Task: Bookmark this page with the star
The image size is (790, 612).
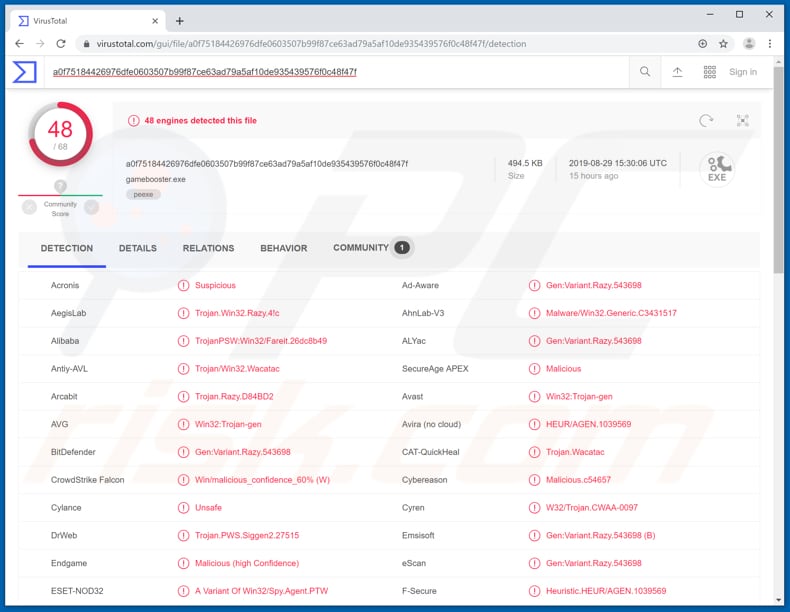Action: point(723,44)
